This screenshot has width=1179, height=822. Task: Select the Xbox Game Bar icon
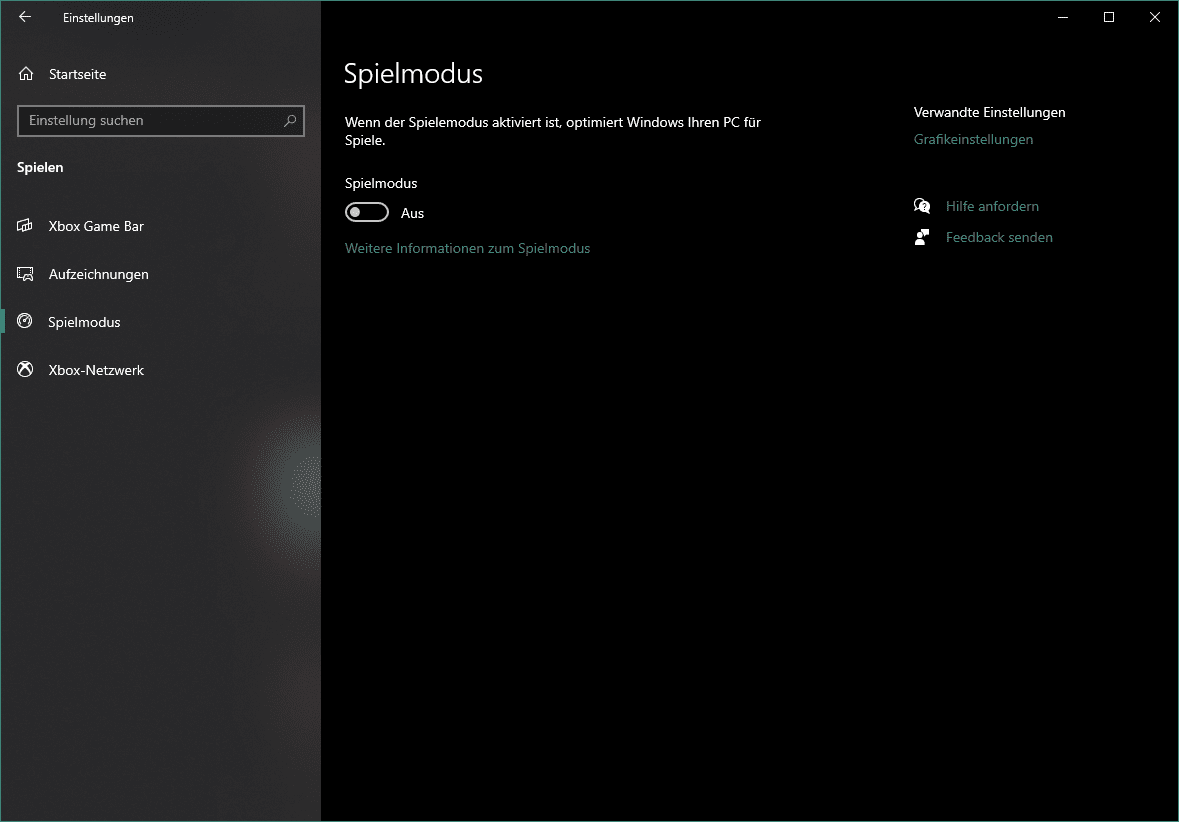(x=25, y=226)
